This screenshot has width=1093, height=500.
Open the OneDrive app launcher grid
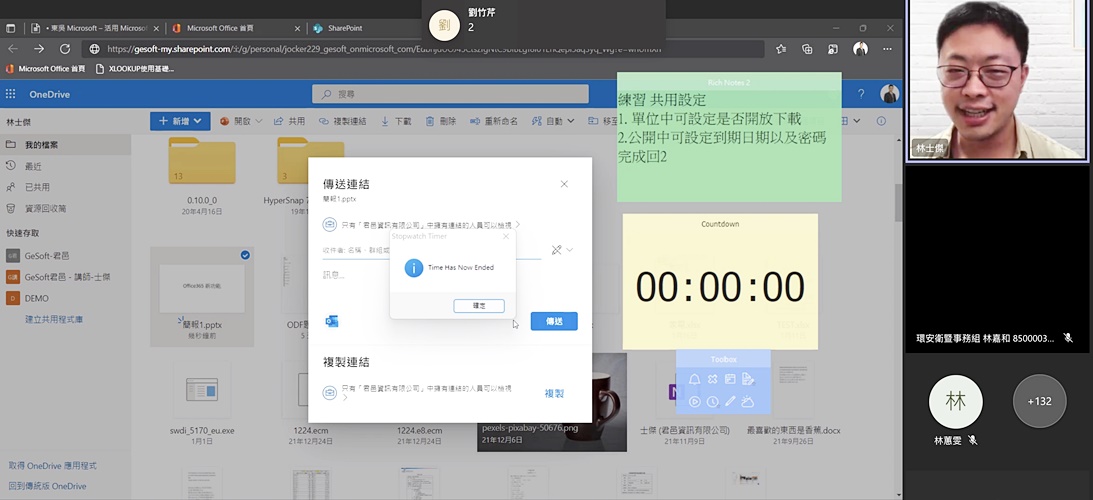tap(11, 94)
